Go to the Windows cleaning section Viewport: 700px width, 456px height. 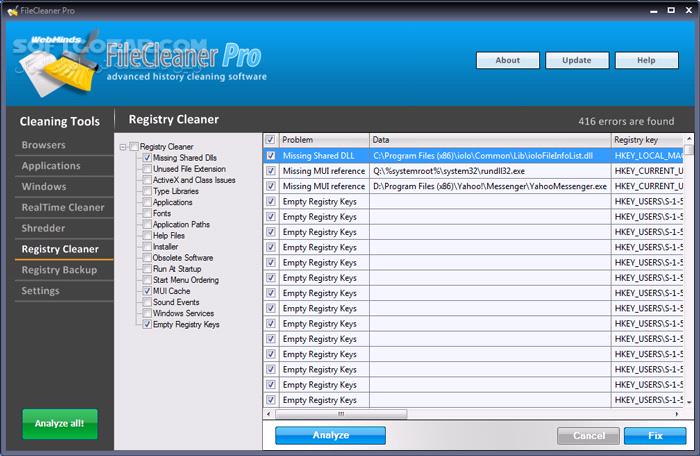tap(44, 187)
